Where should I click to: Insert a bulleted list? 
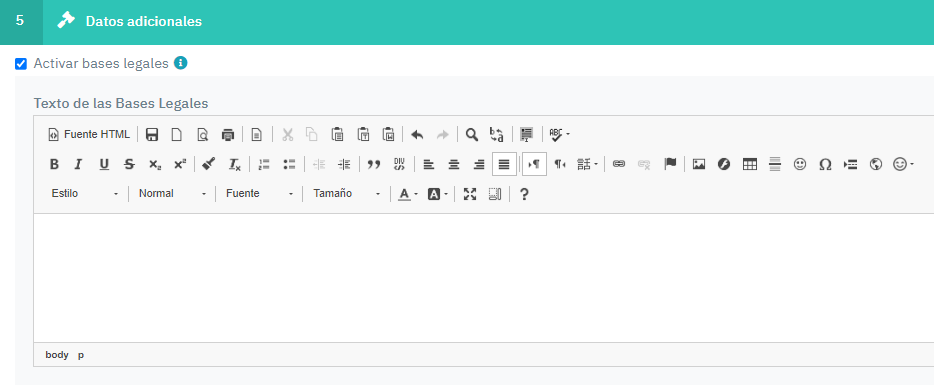tap(289, 164)
